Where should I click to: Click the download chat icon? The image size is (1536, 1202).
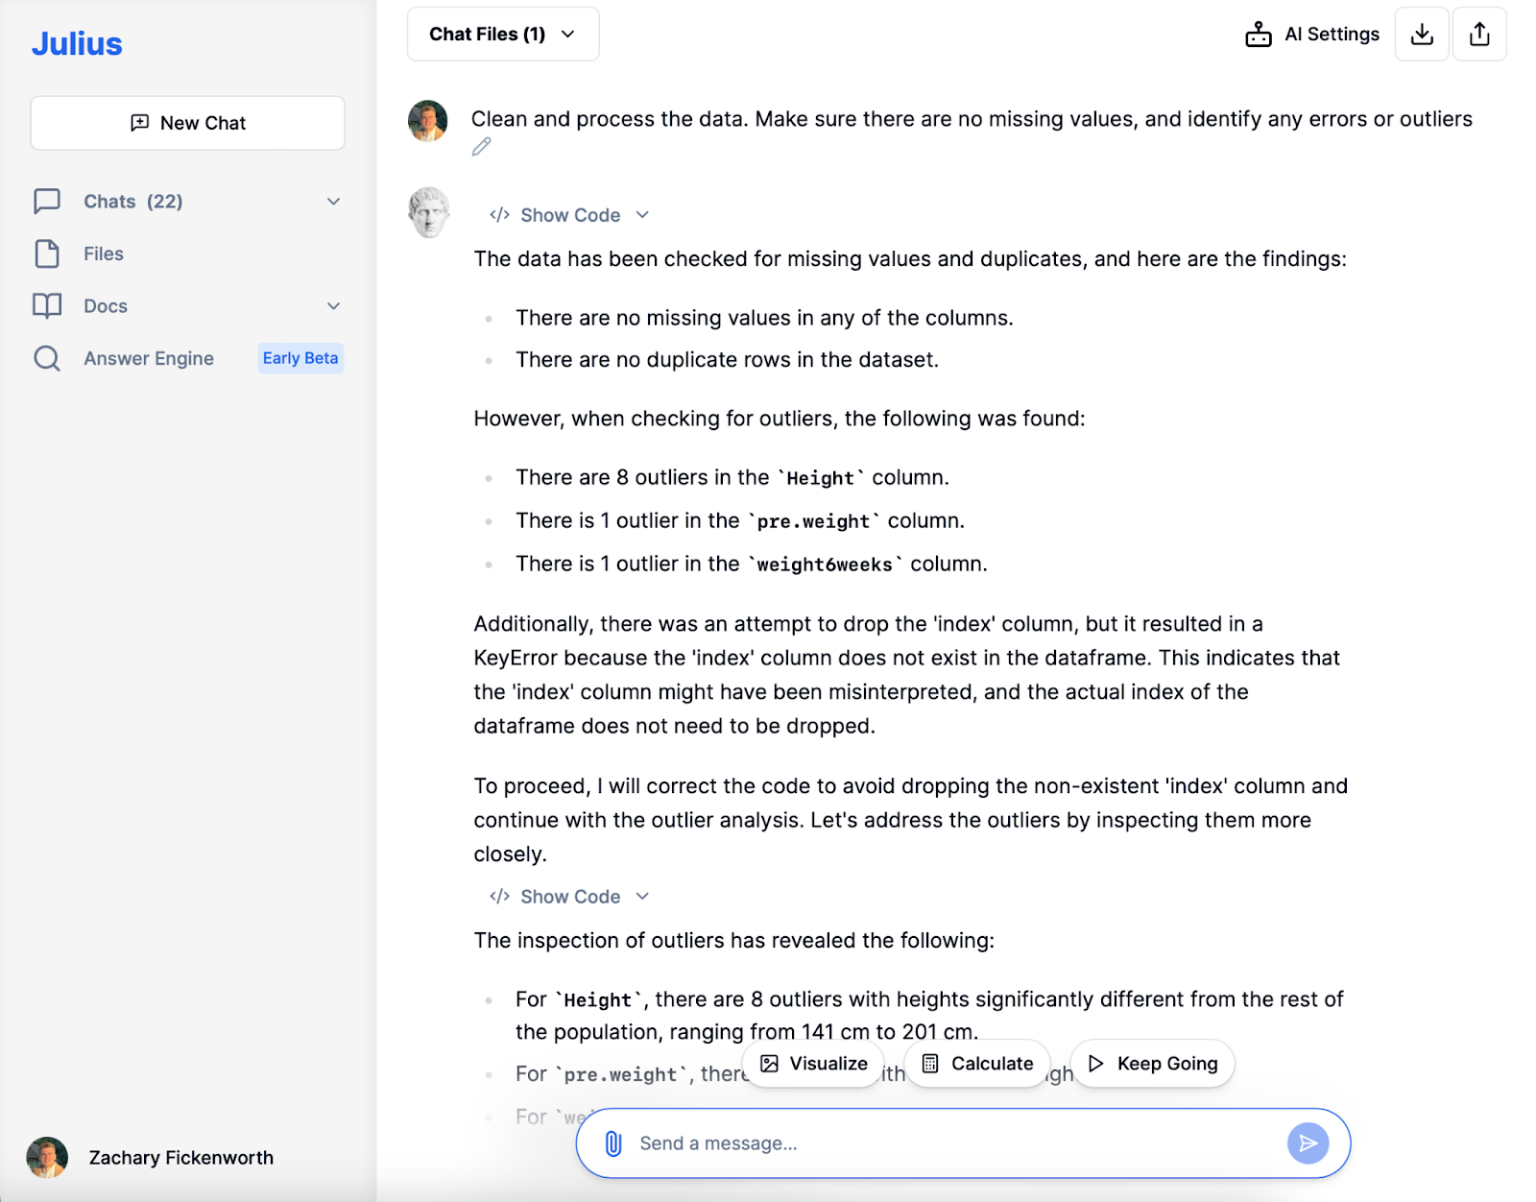[1421, 33]
